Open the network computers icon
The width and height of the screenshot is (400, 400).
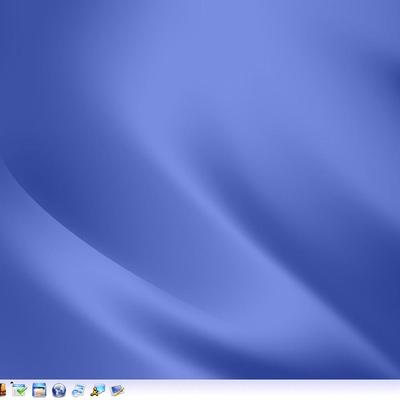(x=98, y=390)
